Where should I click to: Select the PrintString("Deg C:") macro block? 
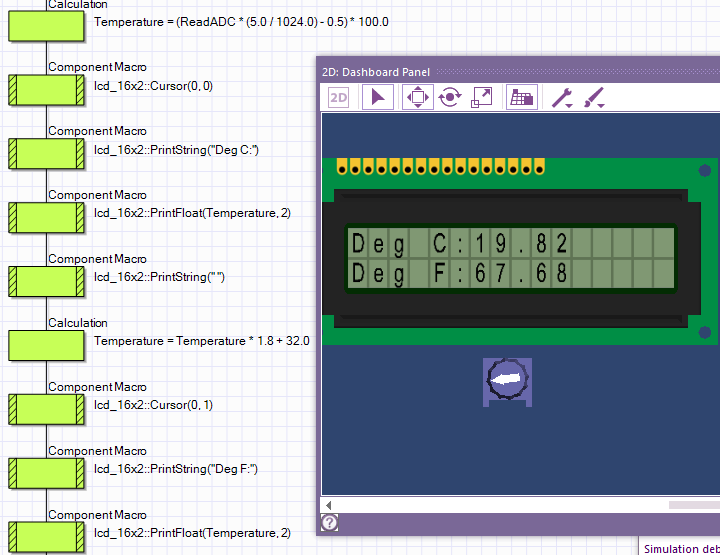(46, 154)
